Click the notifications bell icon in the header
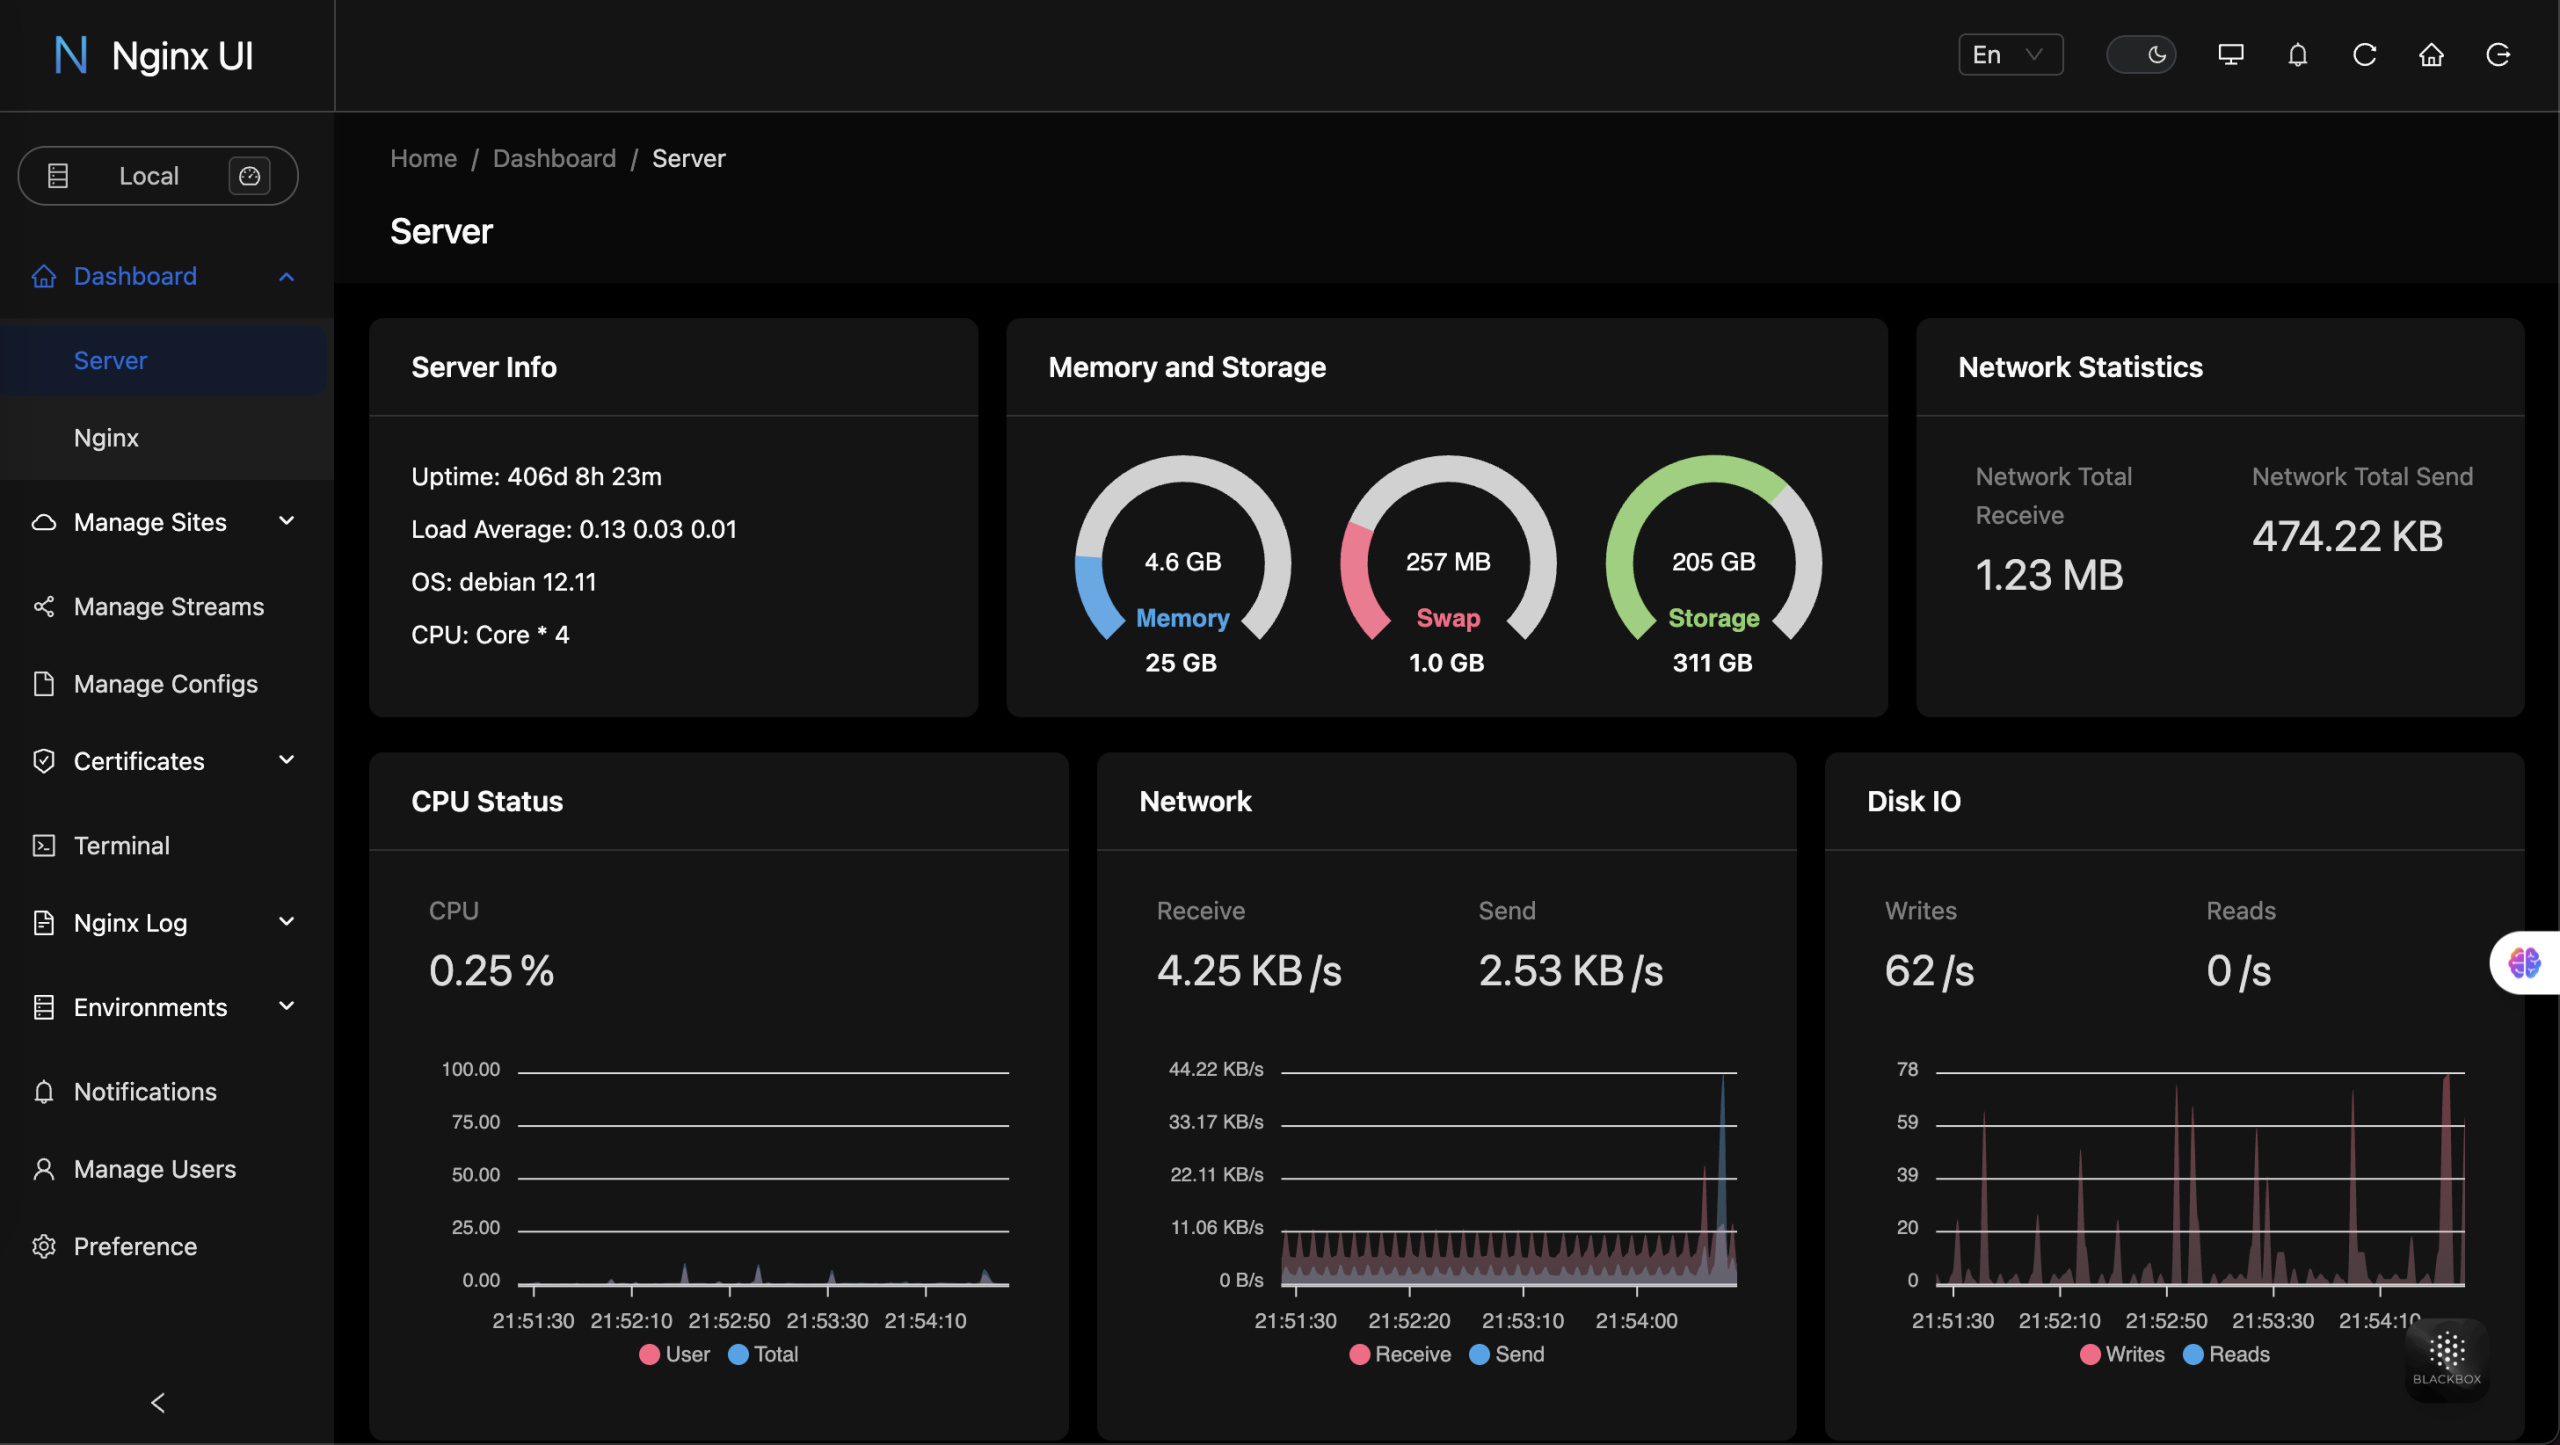Screen dimensions: 2560x1445 pyautogui.click(x=2297, y=55)
